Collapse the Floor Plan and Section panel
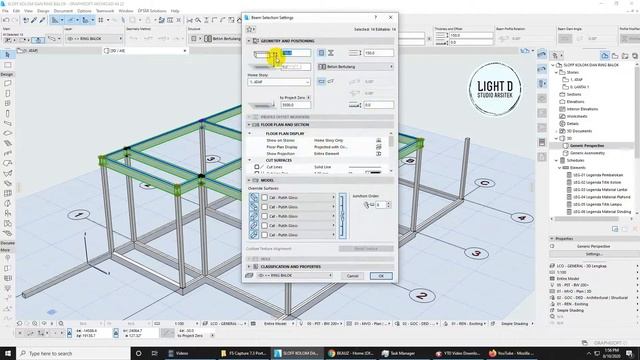The image size is (640, 360). tap(249, 124)
